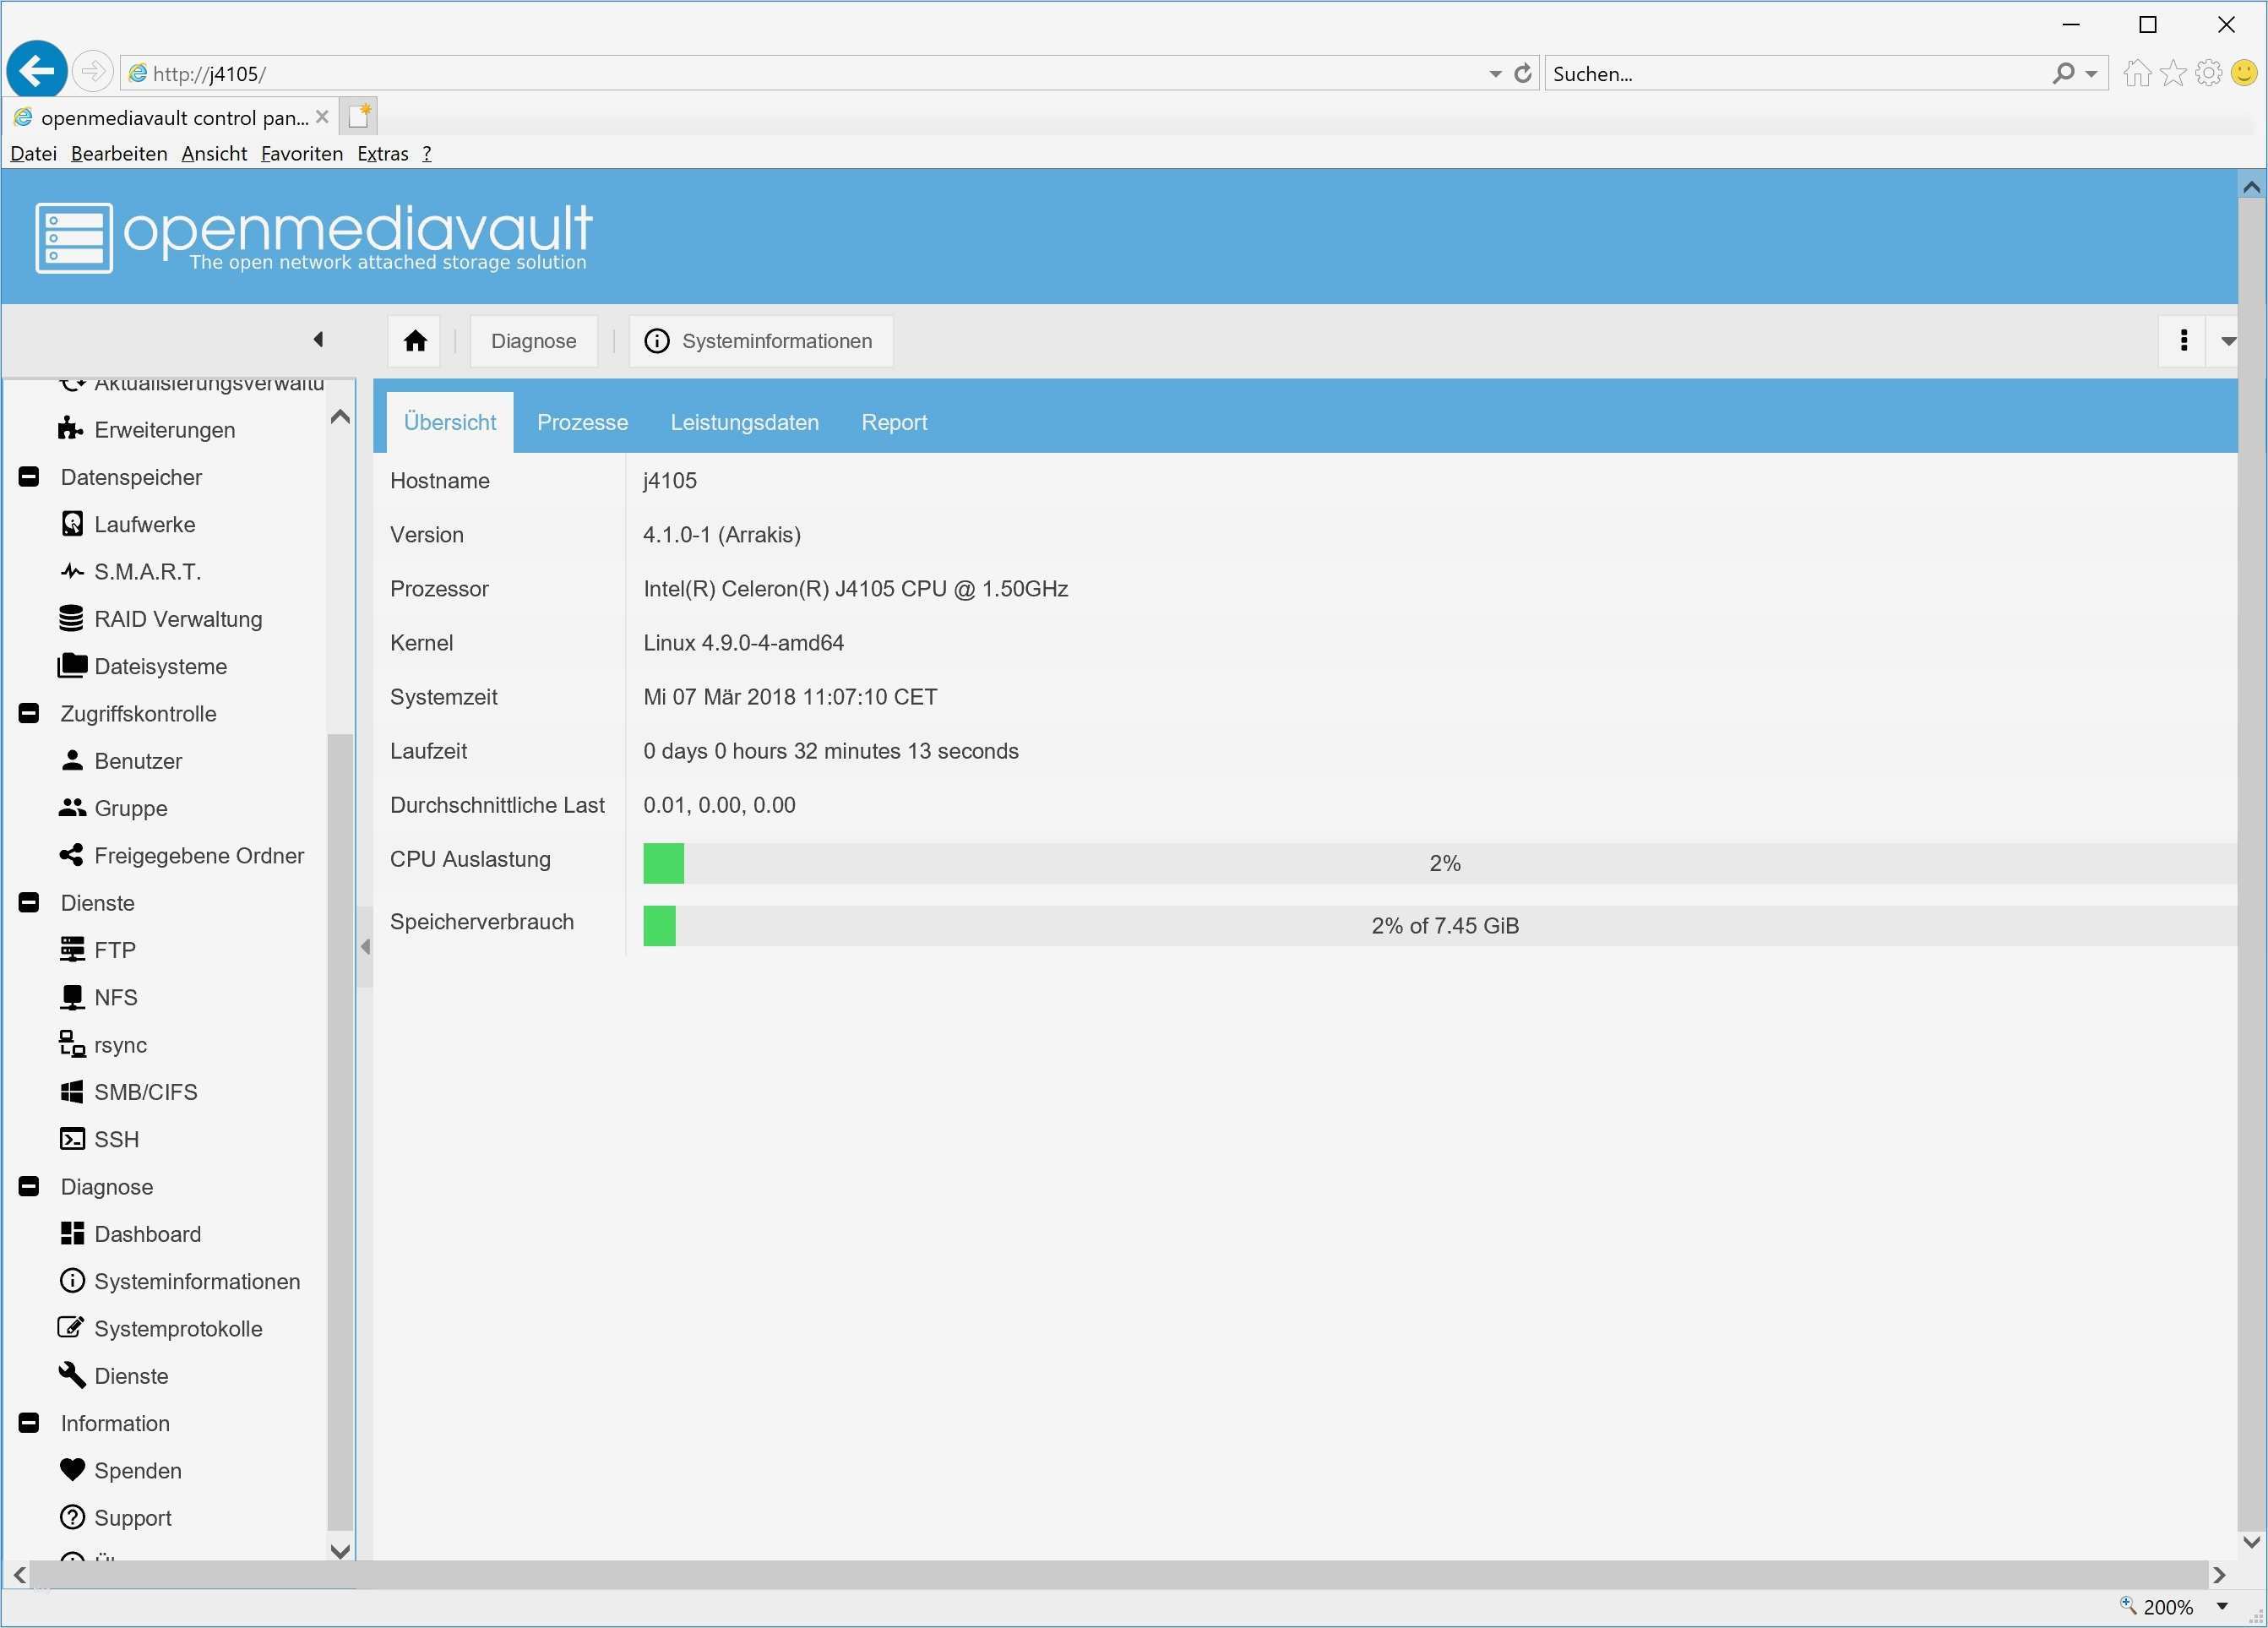The width and height of the screenshot is (2268, 1628).
Task: Collapse the Dienste tree section
Action: [29, 903]
